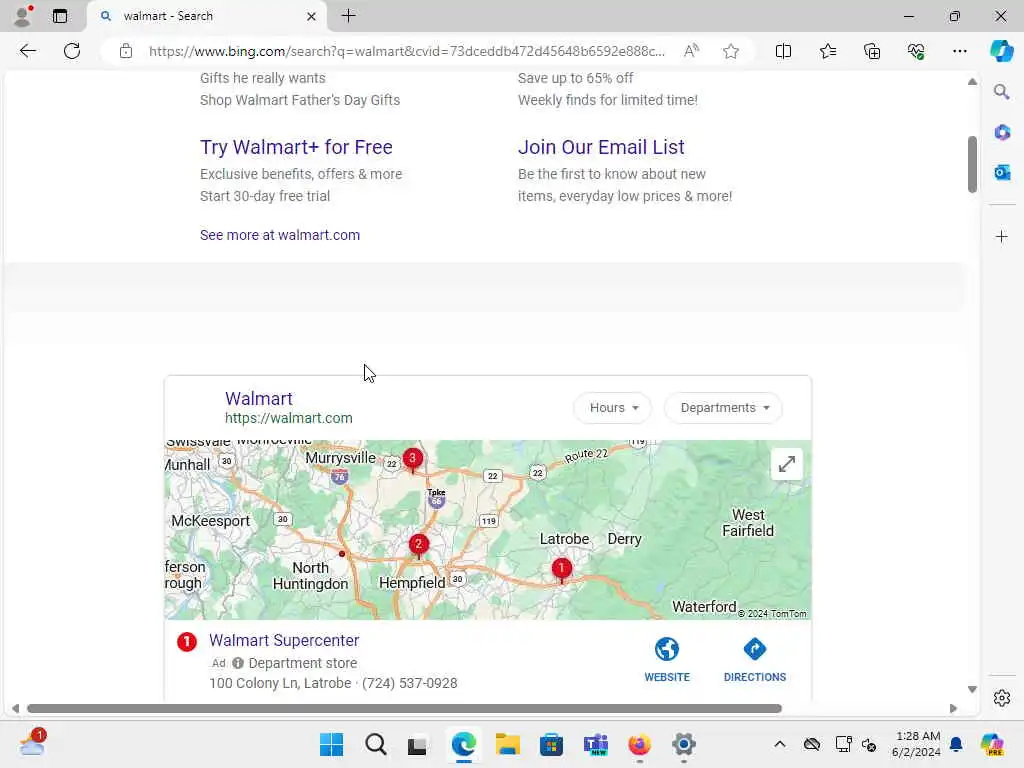1024x768 pixels.
Task: Refresh the current page
Action: pos(72,51)
